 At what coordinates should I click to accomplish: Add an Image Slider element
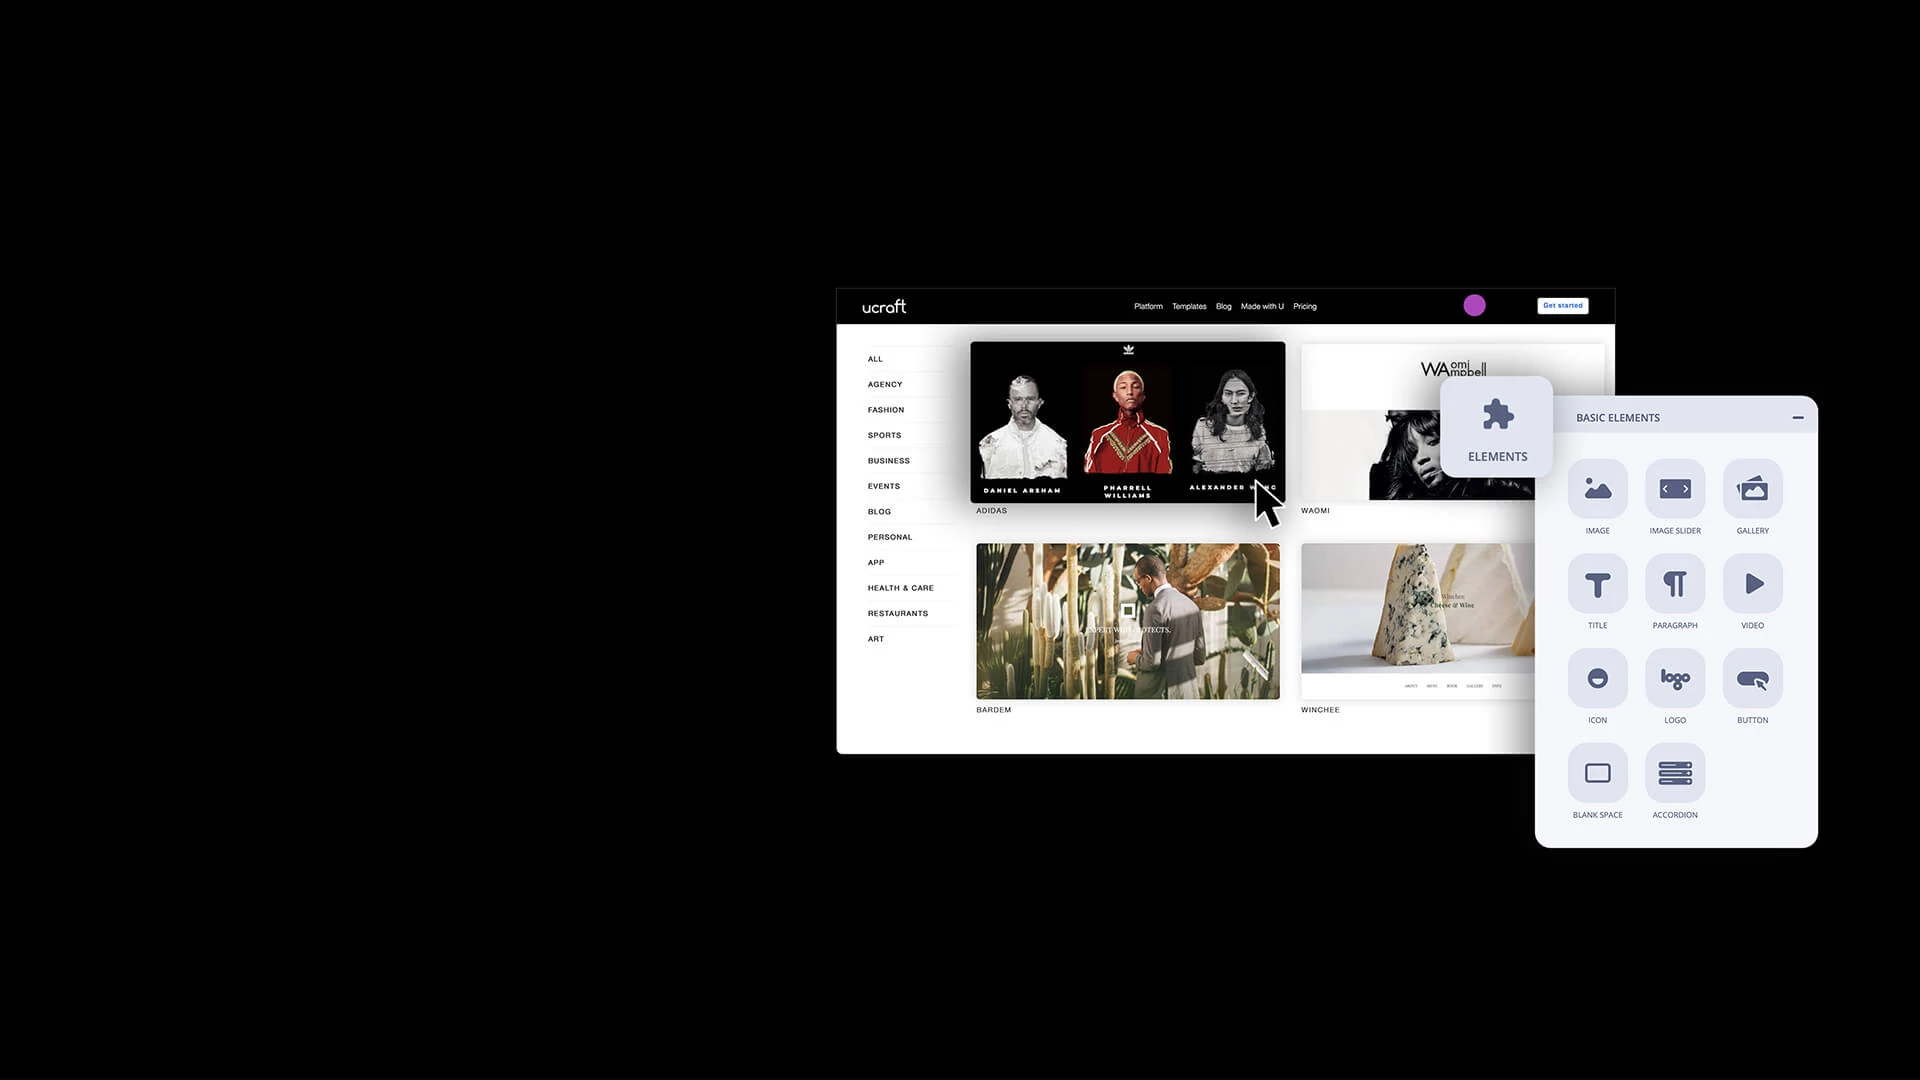coord(1675,489)
